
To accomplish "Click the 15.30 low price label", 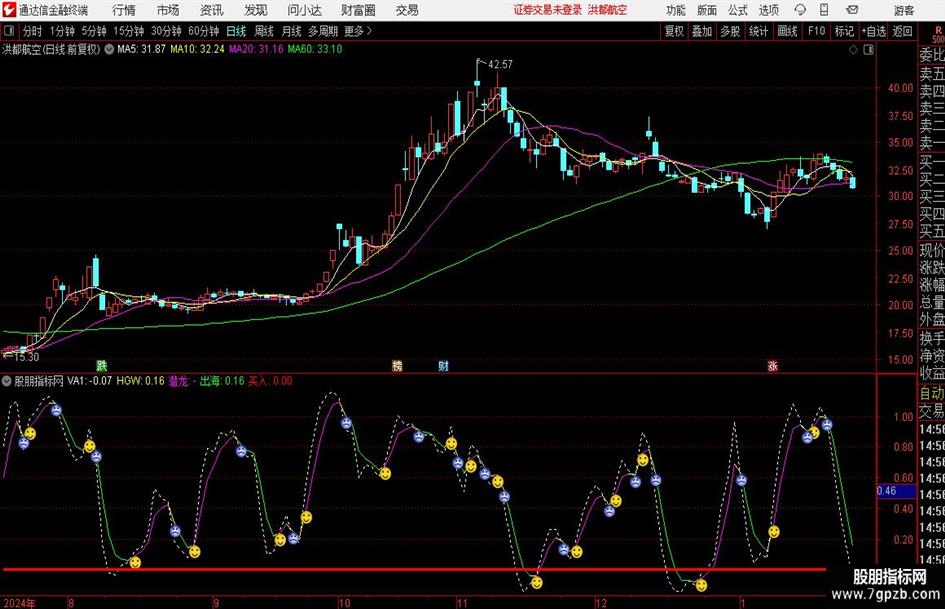I will click(26, 357).
